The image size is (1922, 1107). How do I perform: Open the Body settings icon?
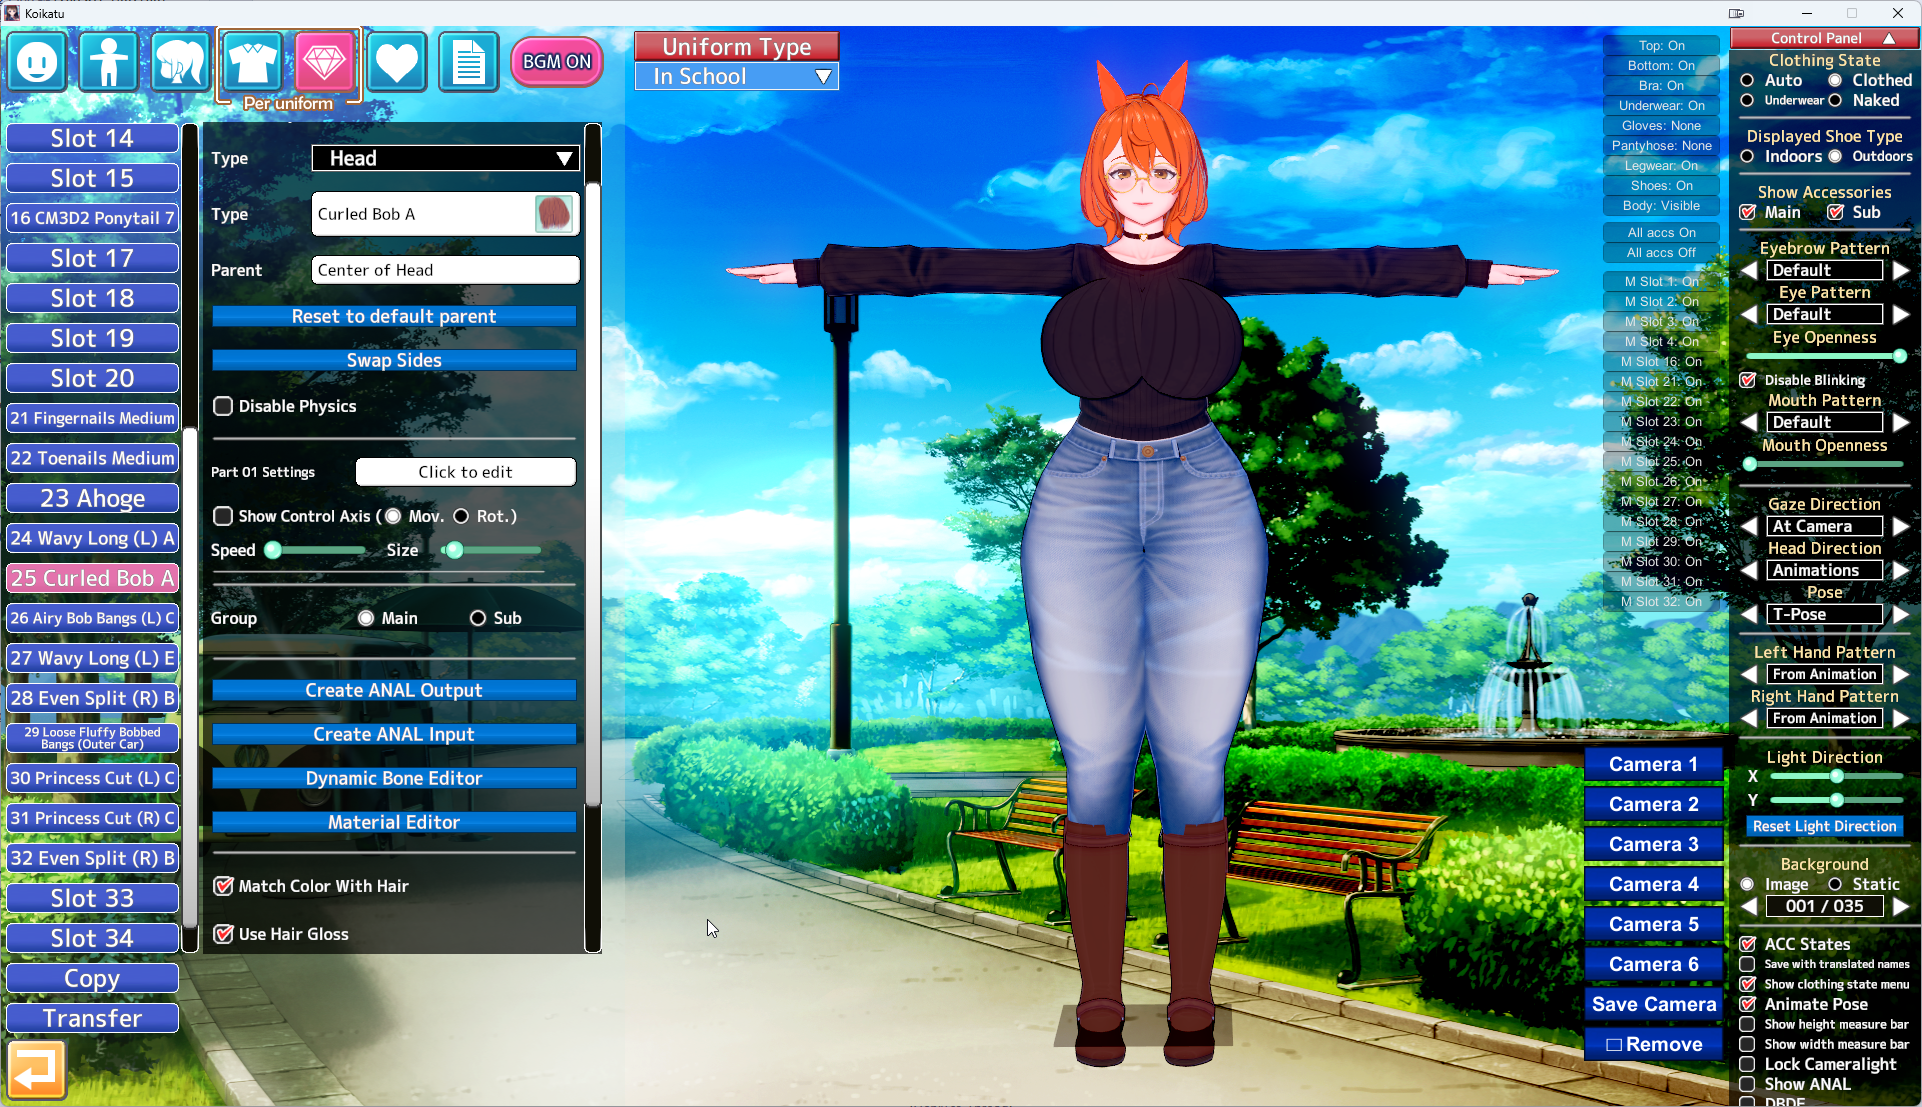(x=108, y=62)
